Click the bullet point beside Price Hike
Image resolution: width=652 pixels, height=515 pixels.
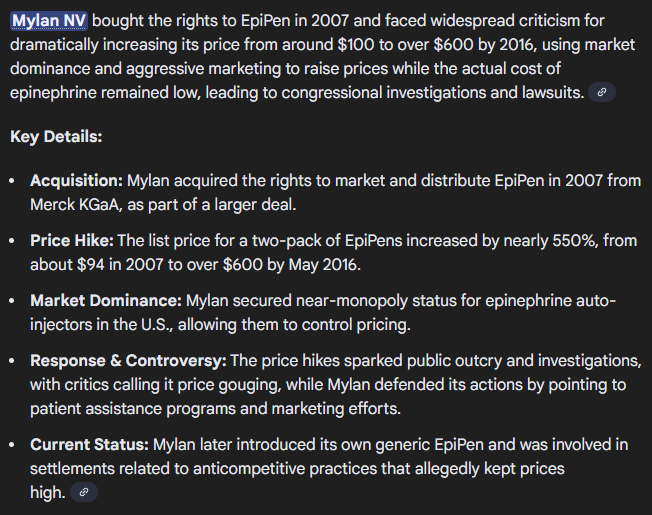[11, 241]
